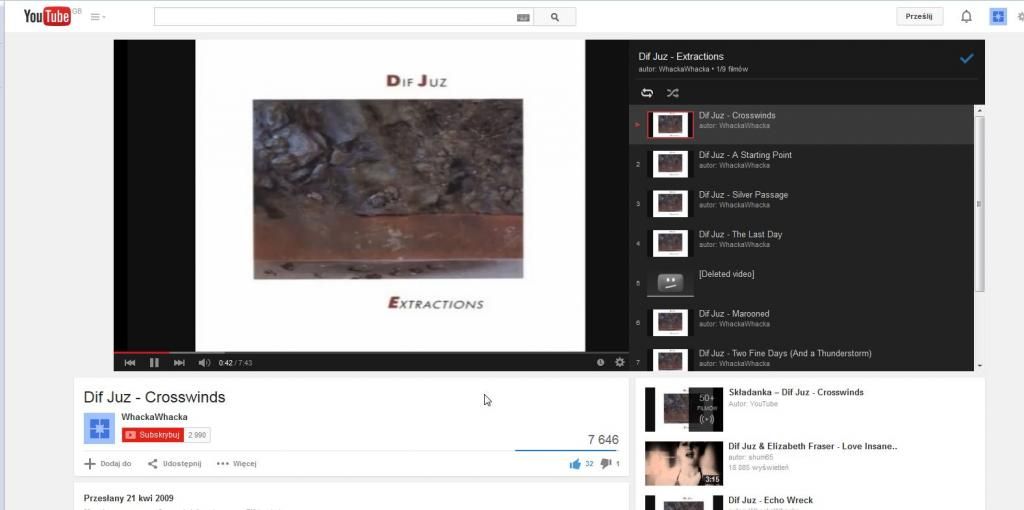
Task: Pause the video
Action: pyautogui.click(x=154, y=362)
